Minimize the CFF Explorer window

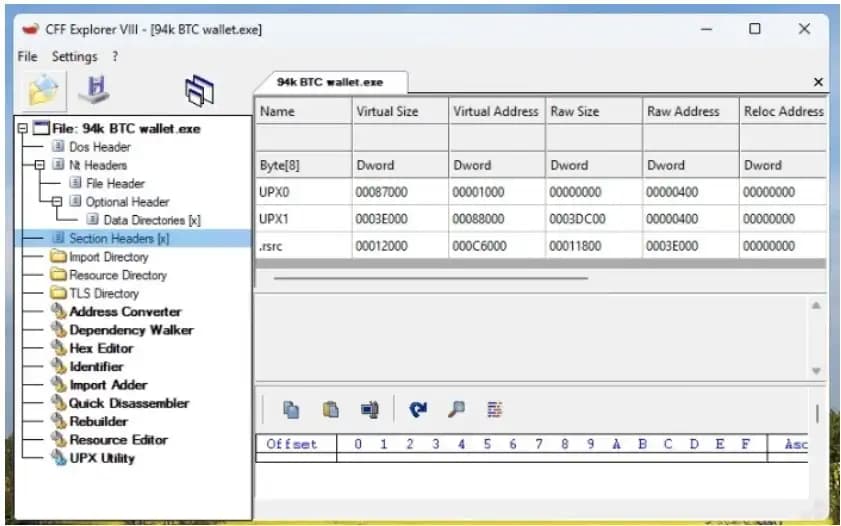(x=706, y=29)
